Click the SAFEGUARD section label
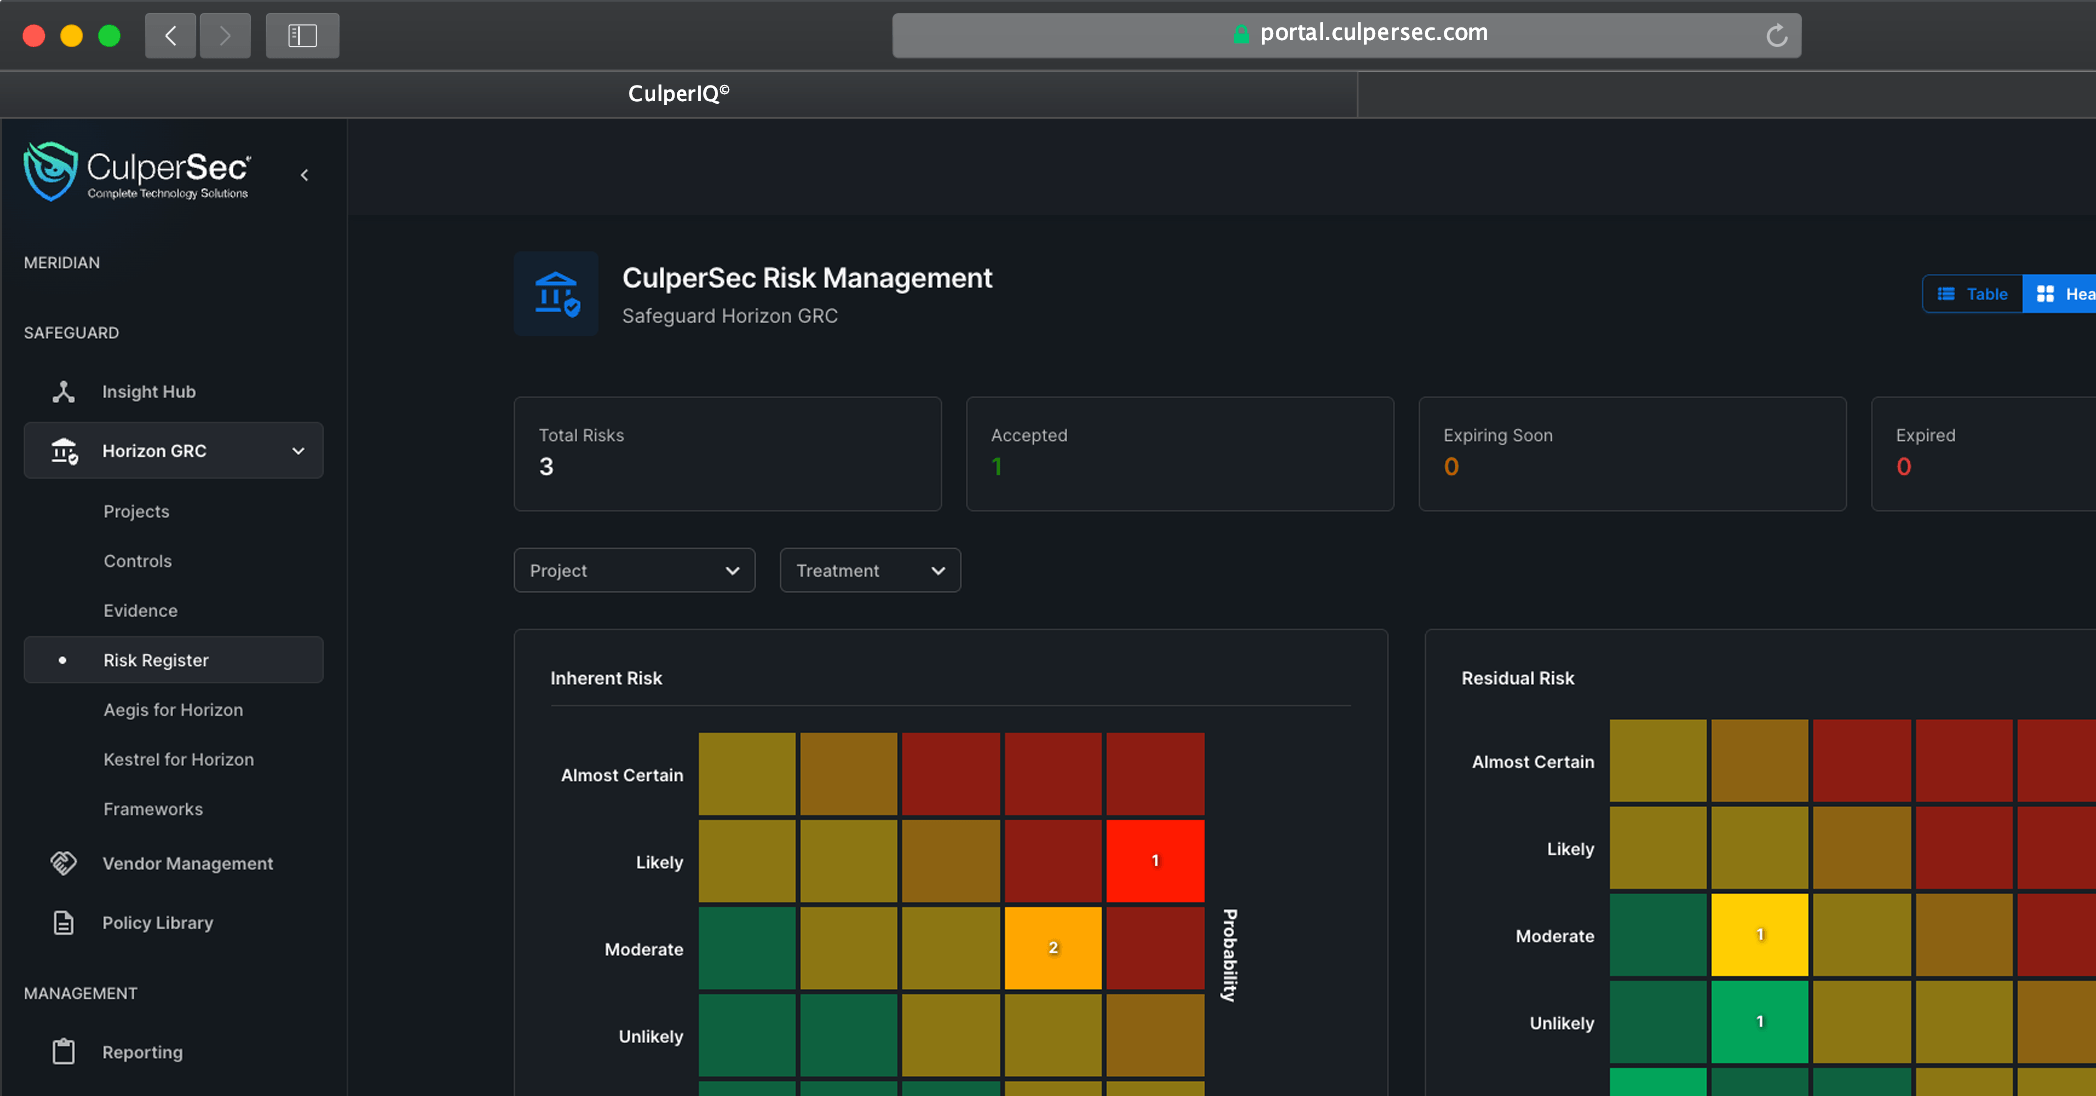The image size is (2096, 1096). (x=71, y=332)
